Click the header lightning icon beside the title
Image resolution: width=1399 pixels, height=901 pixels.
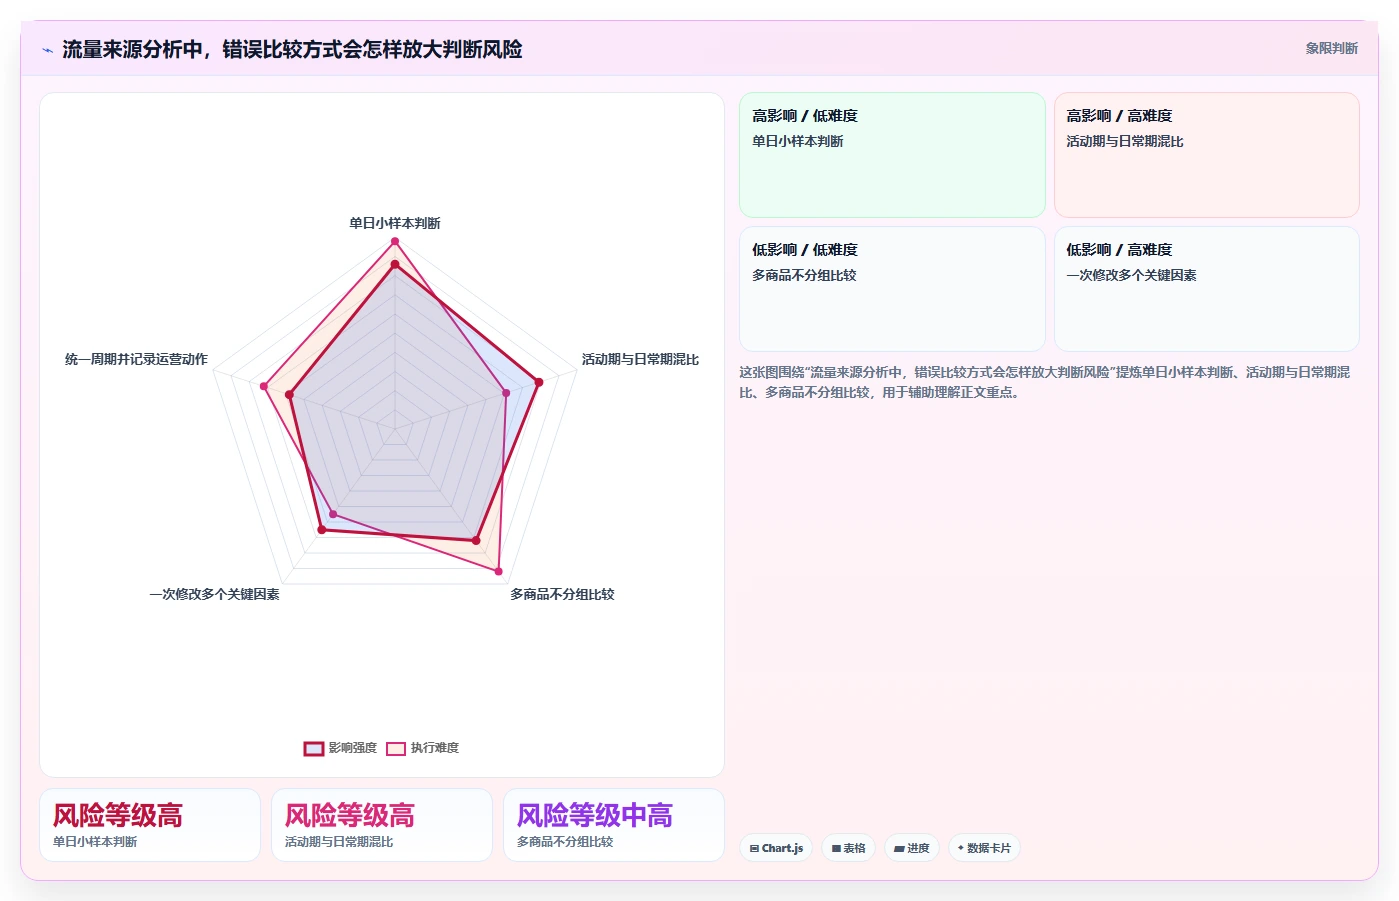coord(47,49)
